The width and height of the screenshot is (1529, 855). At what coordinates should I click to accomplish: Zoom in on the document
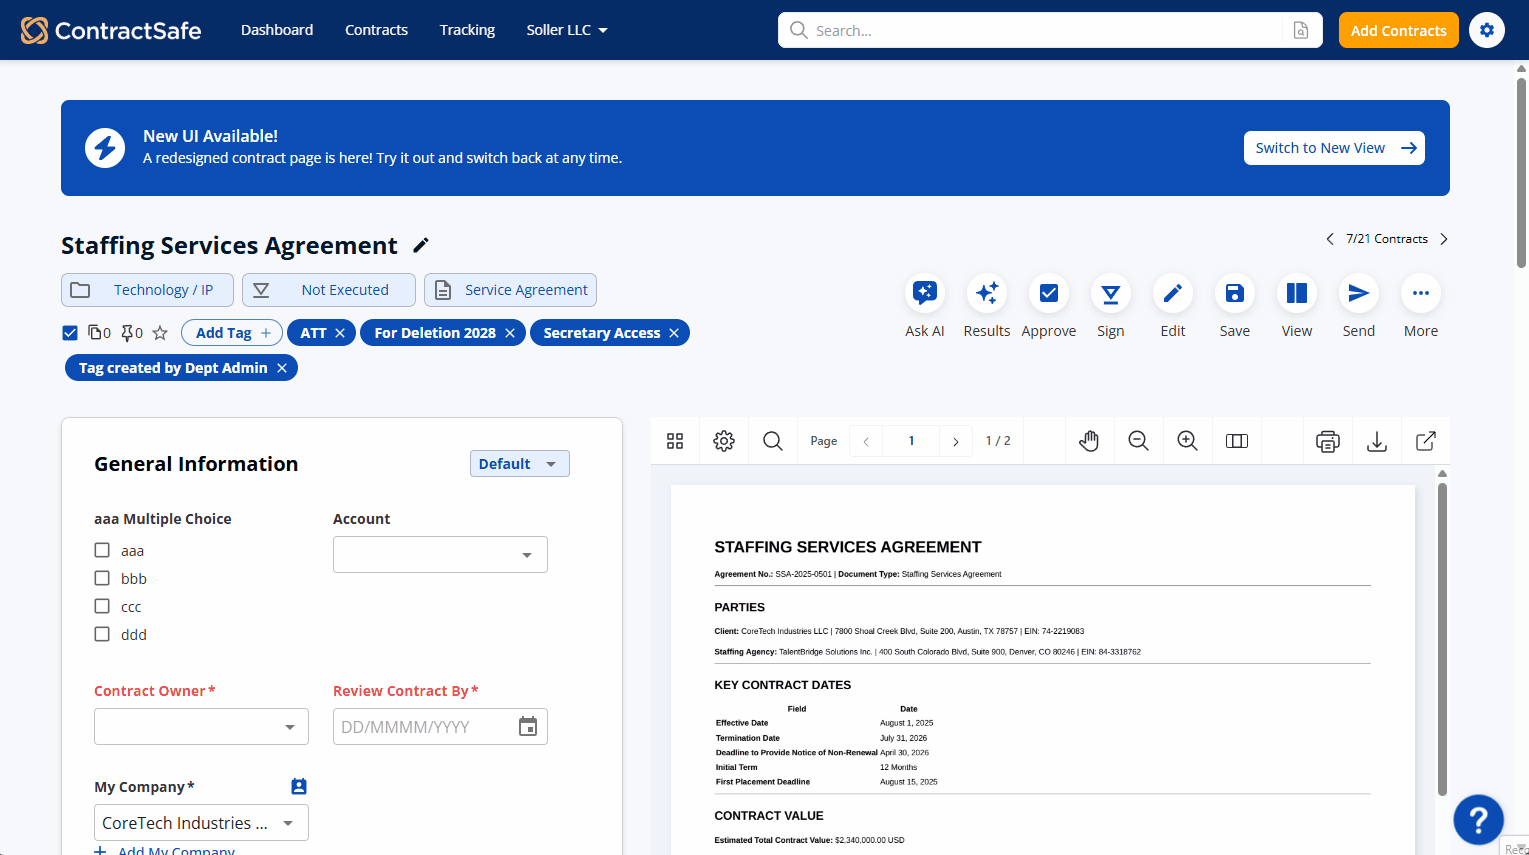pyautogui.click(x=1187, y=441)
